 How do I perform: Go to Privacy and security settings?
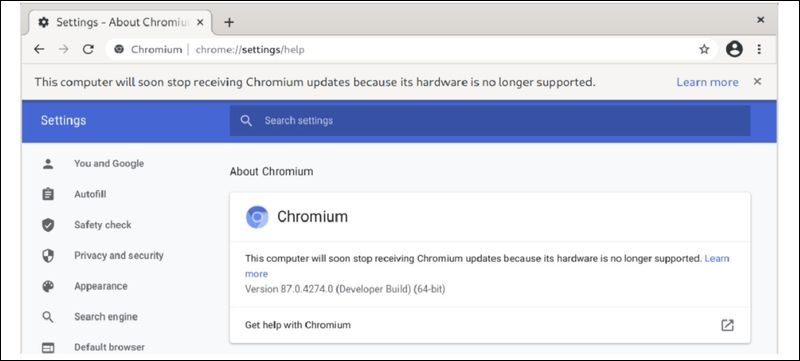click(x=118, y=255)
